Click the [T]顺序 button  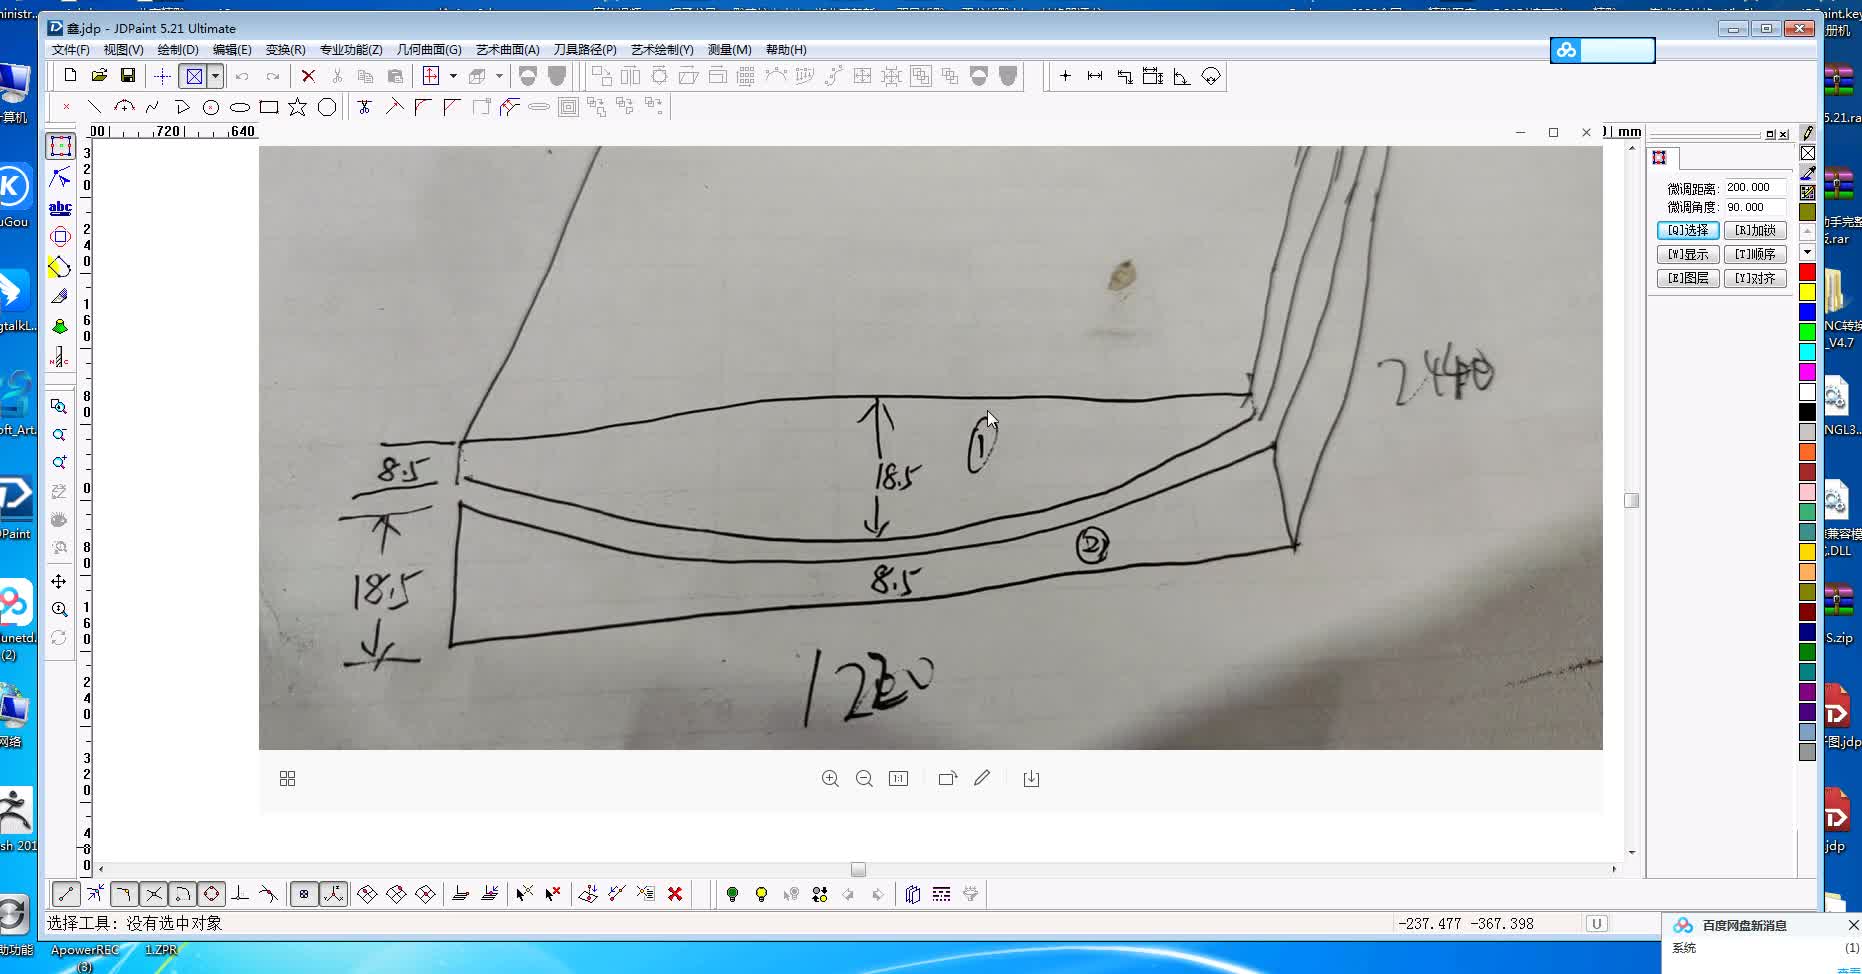1755,254
